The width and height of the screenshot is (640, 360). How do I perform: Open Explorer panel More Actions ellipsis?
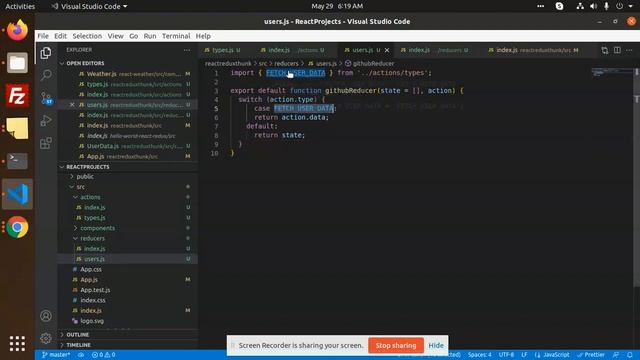tap(187, 50)
